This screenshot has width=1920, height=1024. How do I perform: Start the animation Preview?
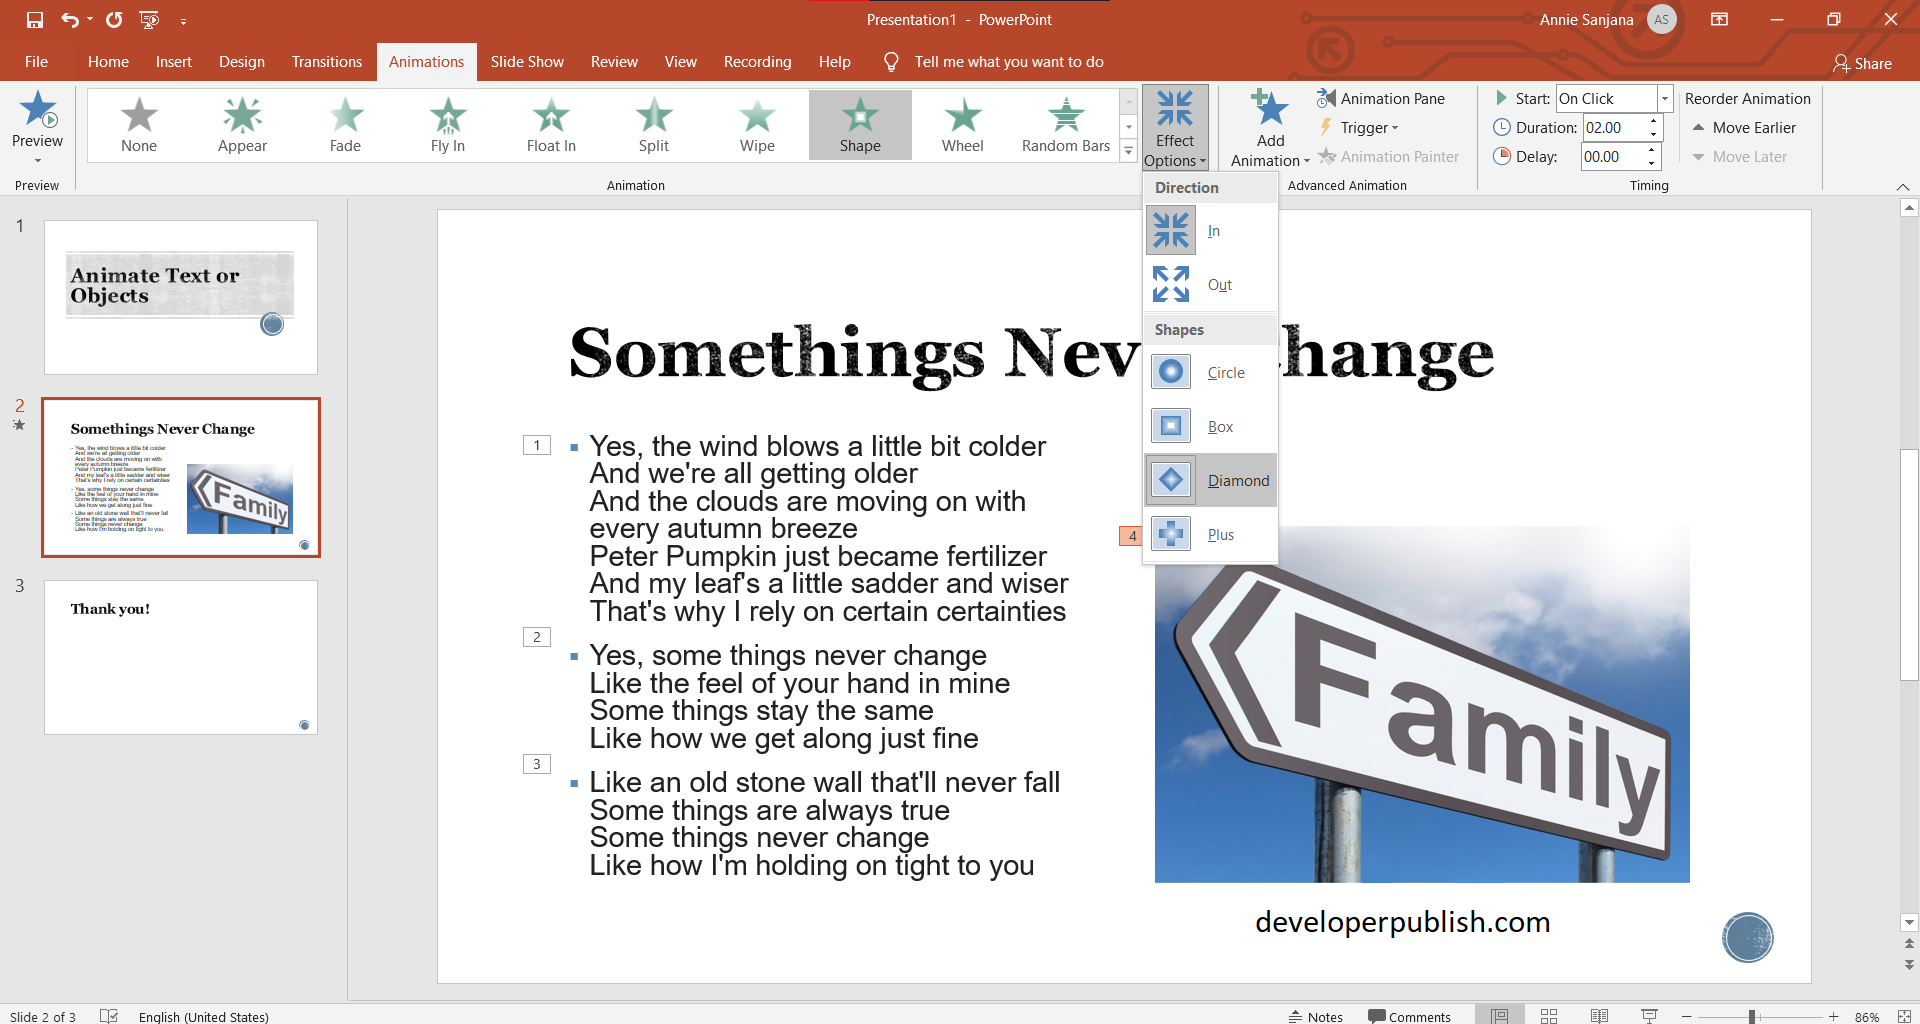[x=37, y=124]
